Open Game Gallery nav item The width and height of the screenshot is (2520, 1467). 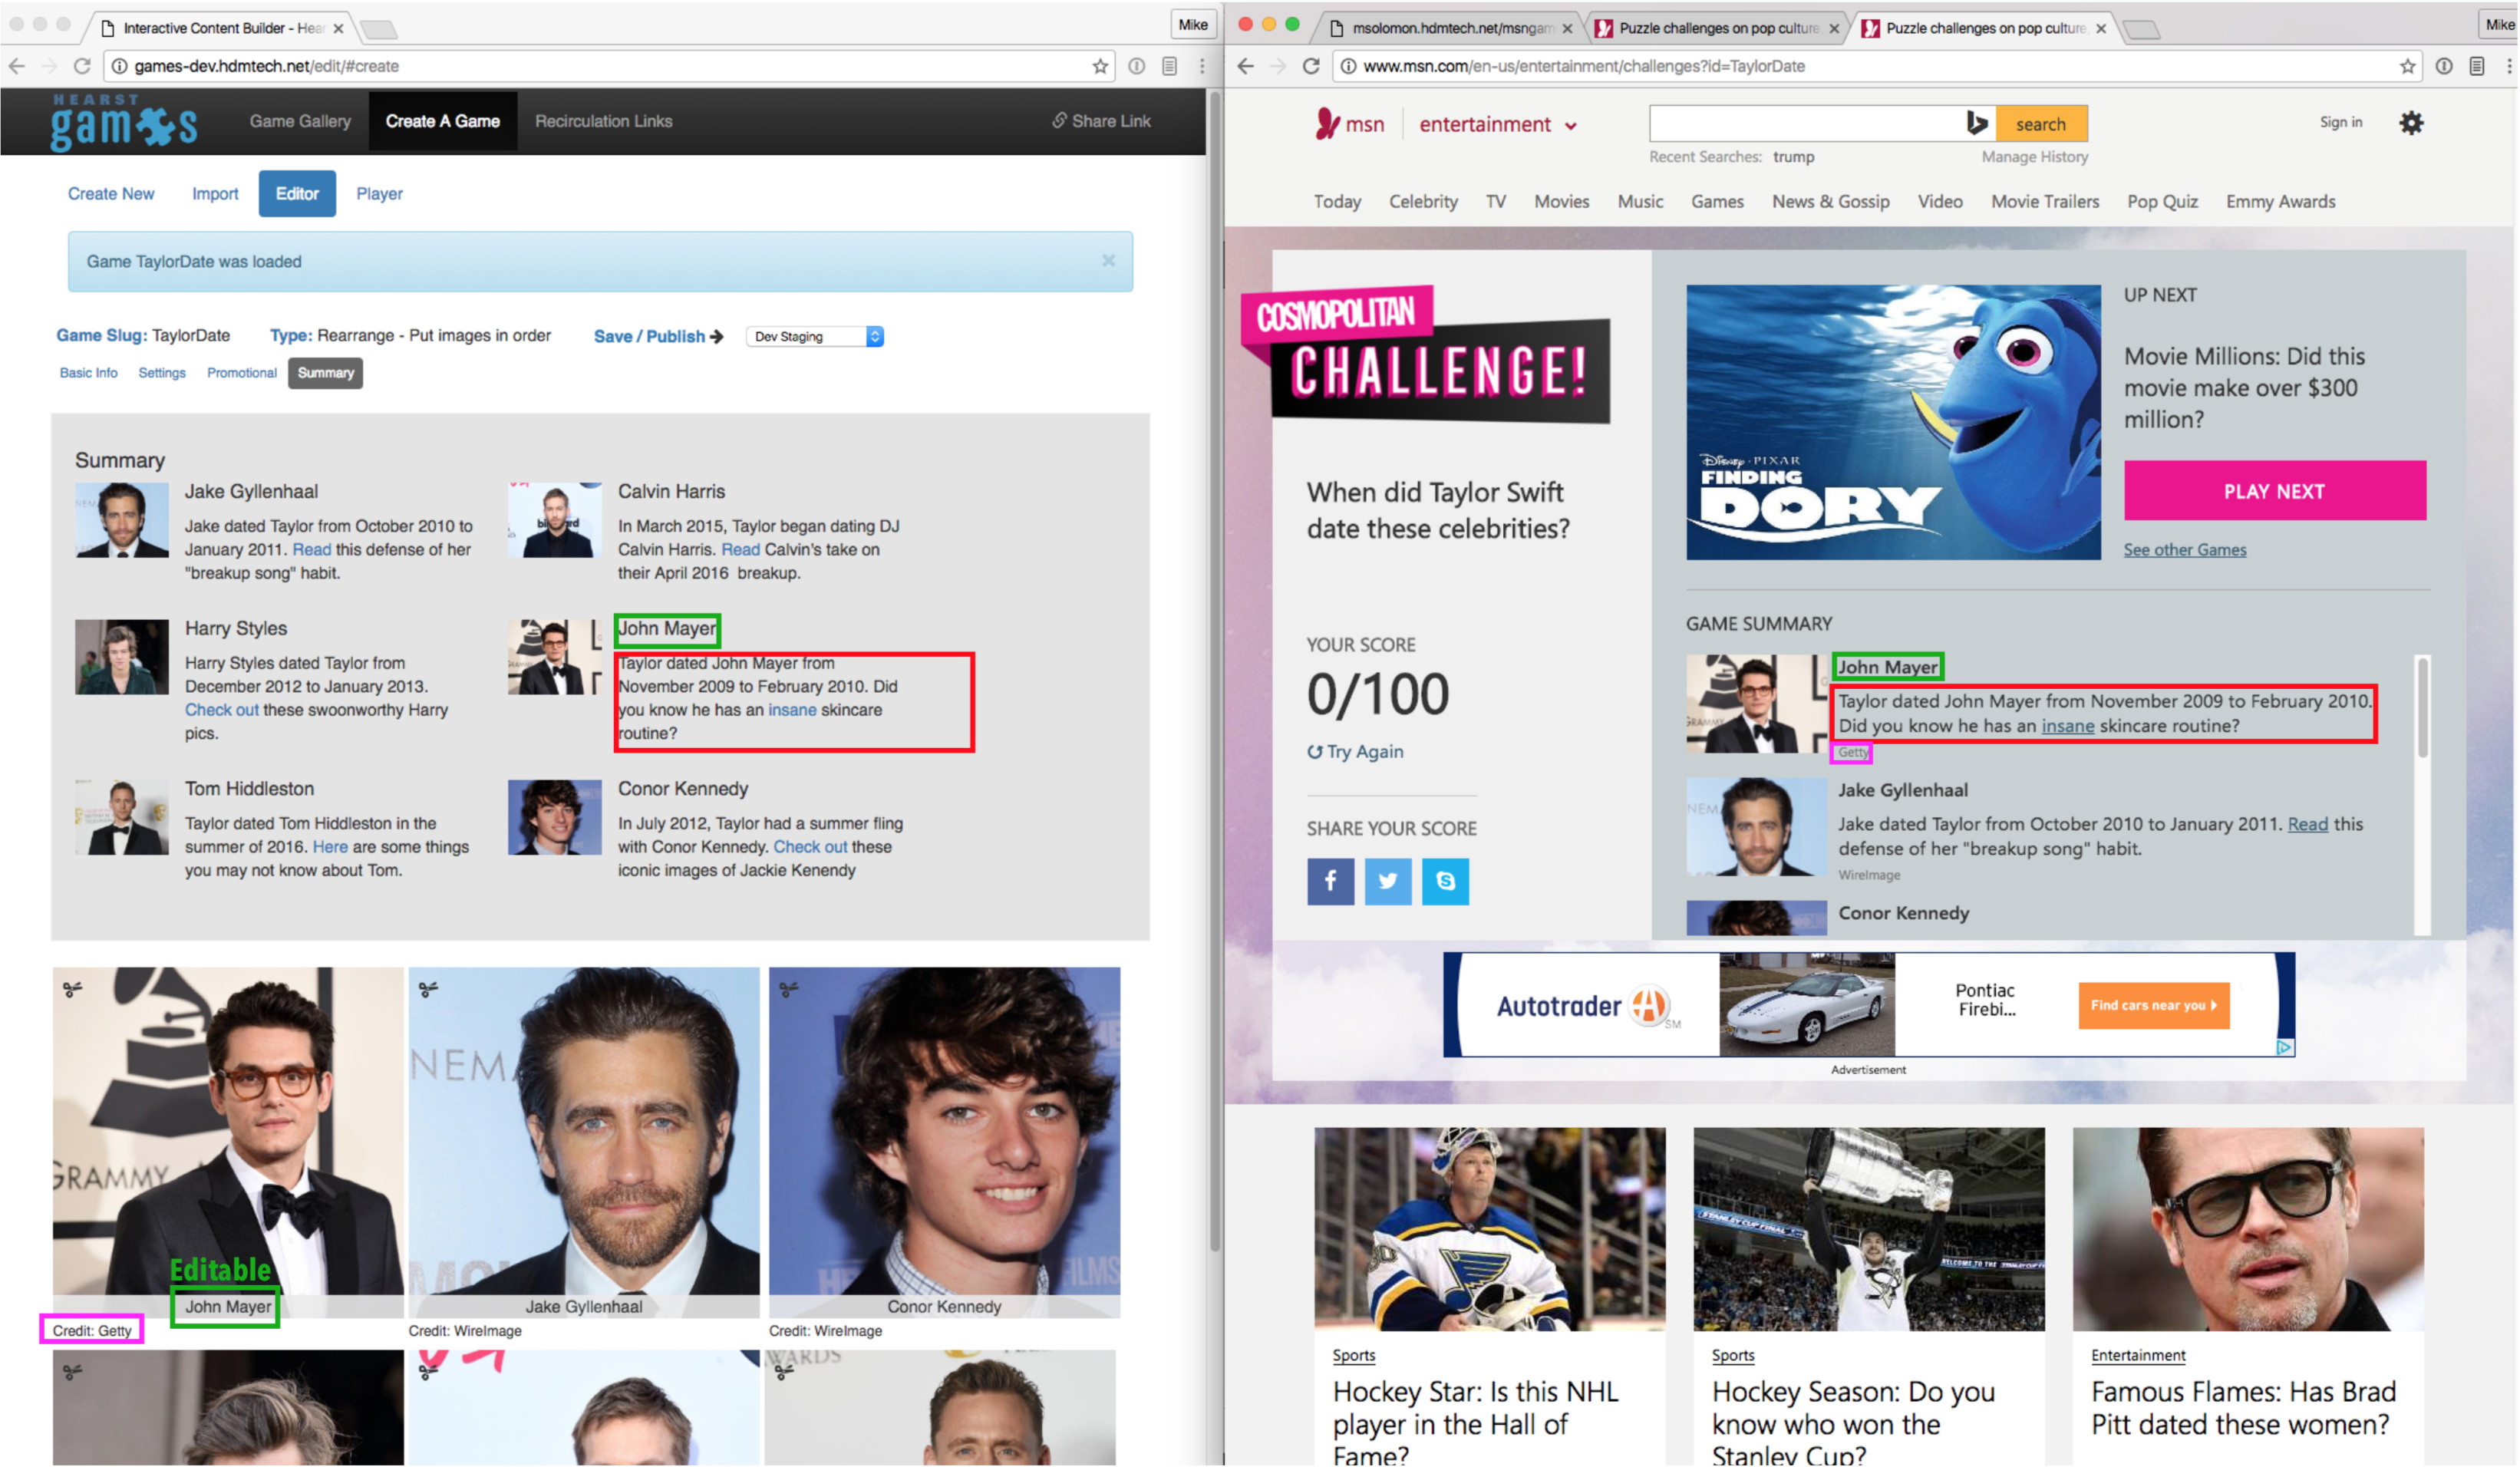(300, 121)
